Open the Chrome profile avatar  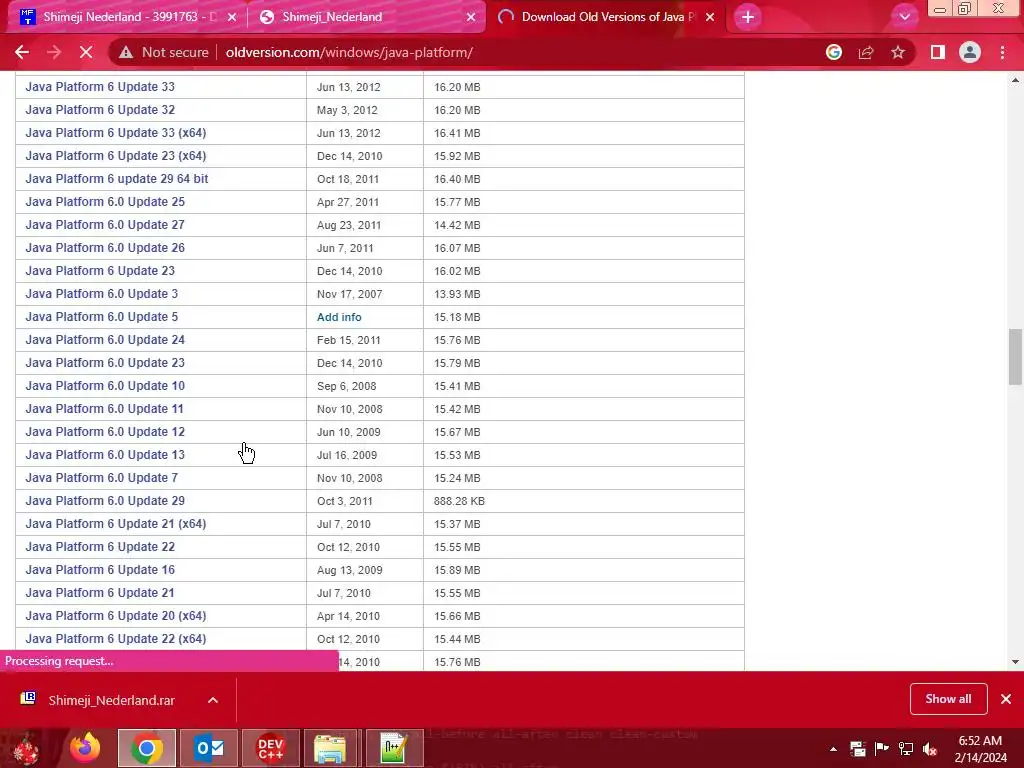(x=970, y=52)
